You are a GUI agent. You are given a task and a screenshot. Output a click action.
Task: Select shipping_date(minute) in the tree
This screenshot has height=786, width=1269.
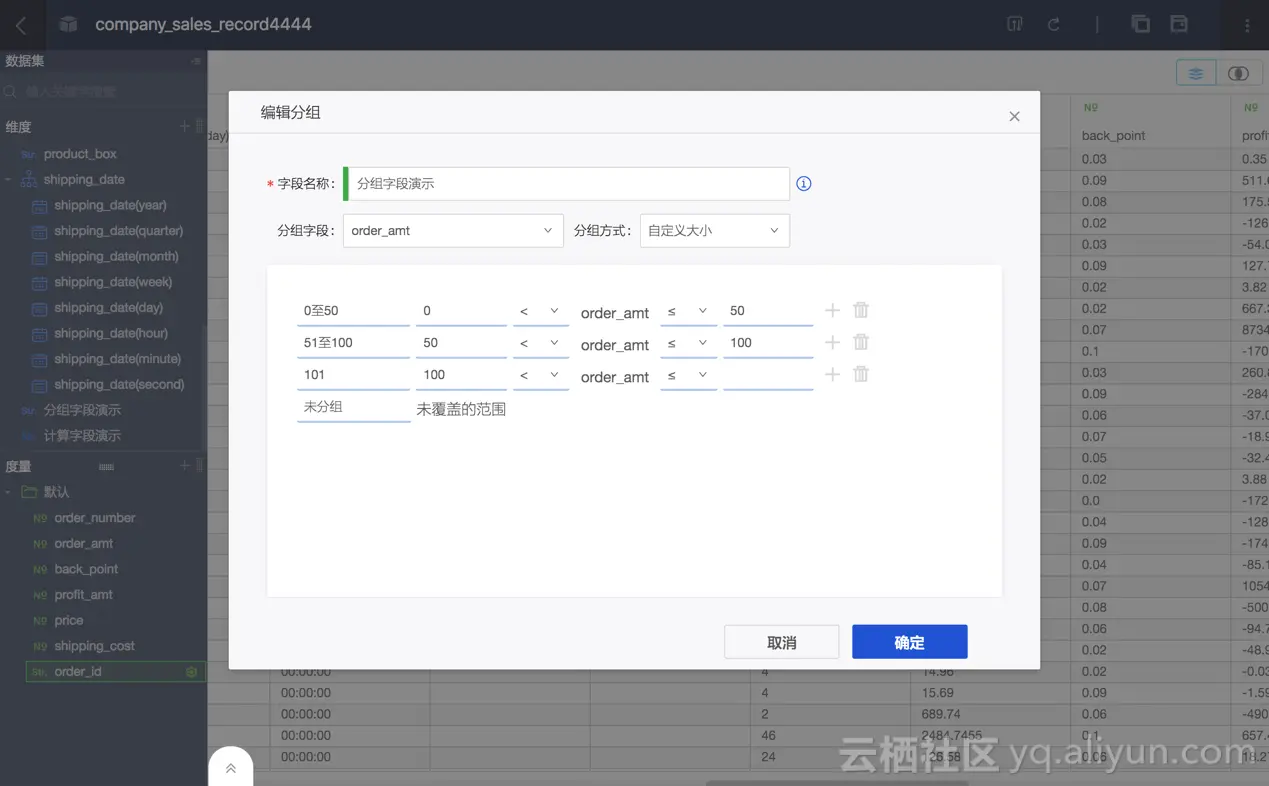click(x=117, y=359)
